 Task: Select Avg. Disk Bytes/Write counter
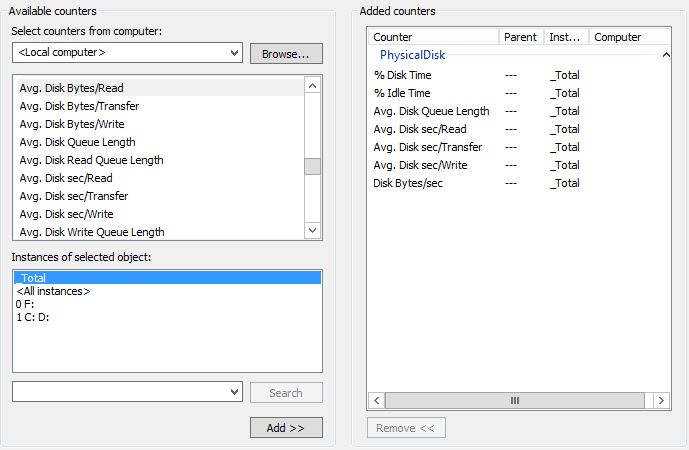click(161, 124)
